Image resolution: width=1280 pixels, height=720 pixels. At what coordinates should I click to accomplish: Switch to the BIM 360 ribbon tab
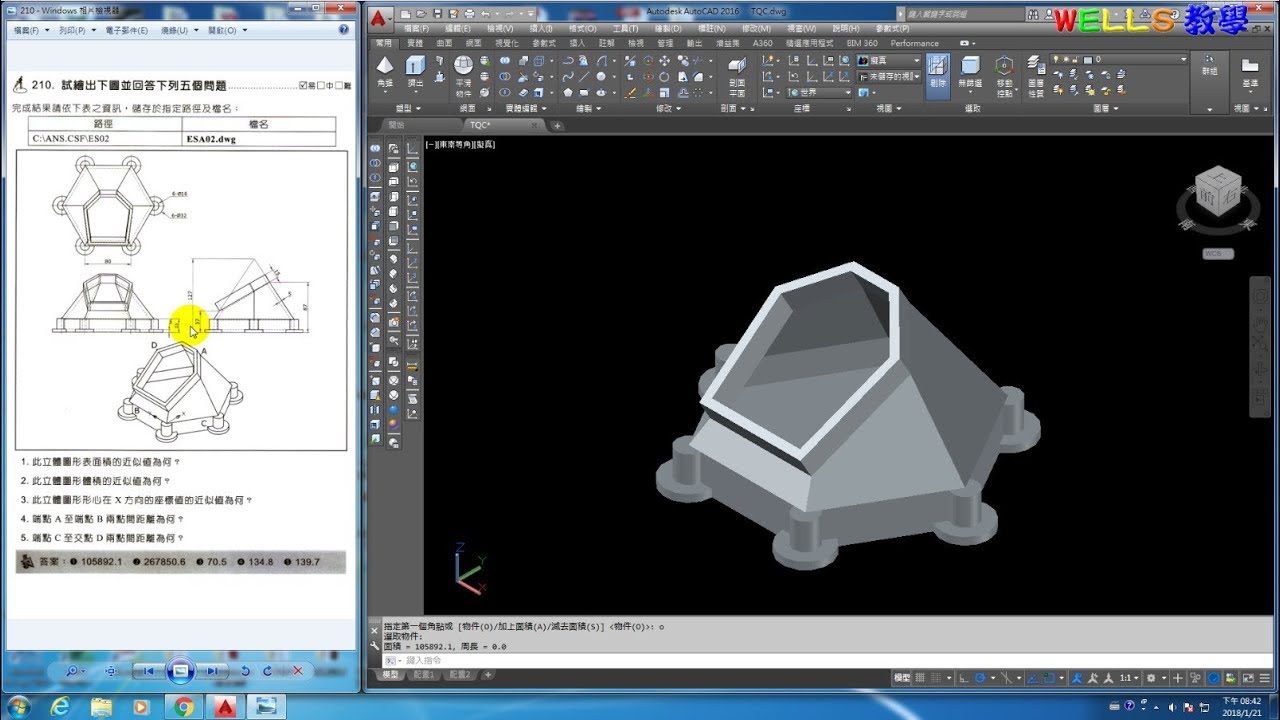pos(862,43)
